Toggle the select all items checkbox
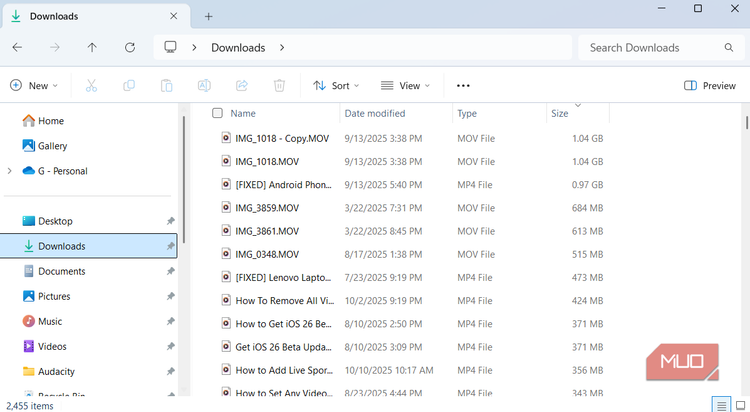The height and width of the screenshot is (412, 750). pos(217,113)
